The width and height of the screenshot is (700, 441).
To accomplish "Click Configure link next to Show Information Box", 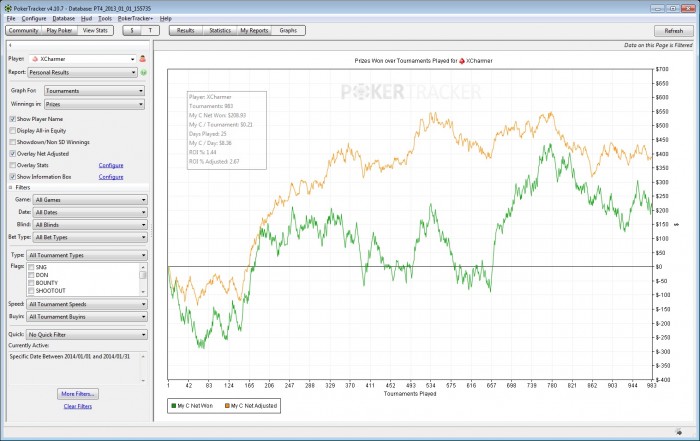I will [111, 177].
